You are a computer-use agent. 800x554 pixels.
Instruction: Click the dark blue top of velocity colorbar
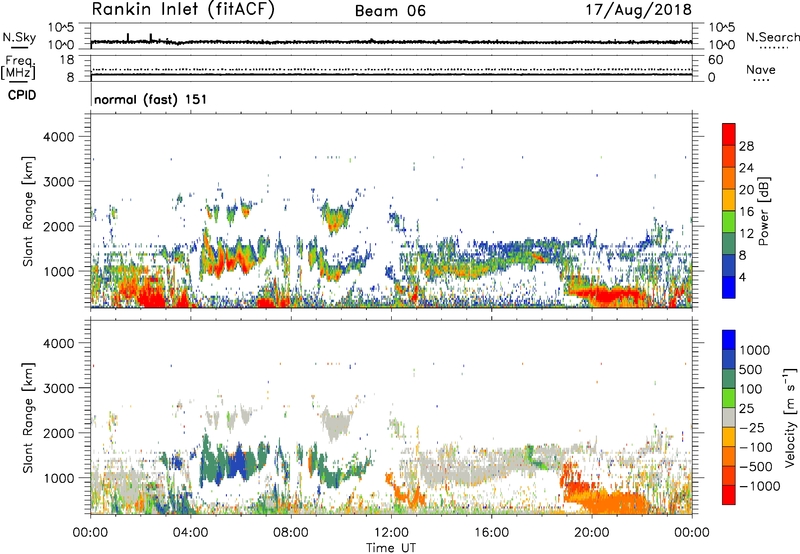(x=729, y=340)
